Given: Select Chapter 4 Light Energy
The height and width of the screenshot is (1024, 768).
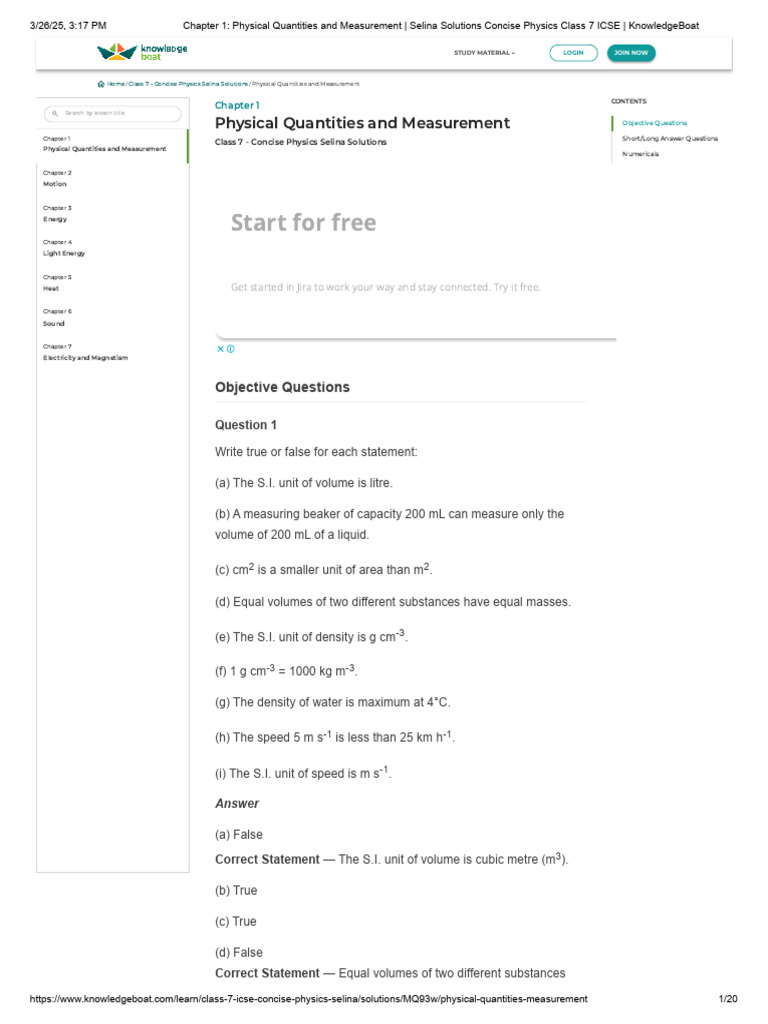Looking at the screenshot, I should point(64,248).
